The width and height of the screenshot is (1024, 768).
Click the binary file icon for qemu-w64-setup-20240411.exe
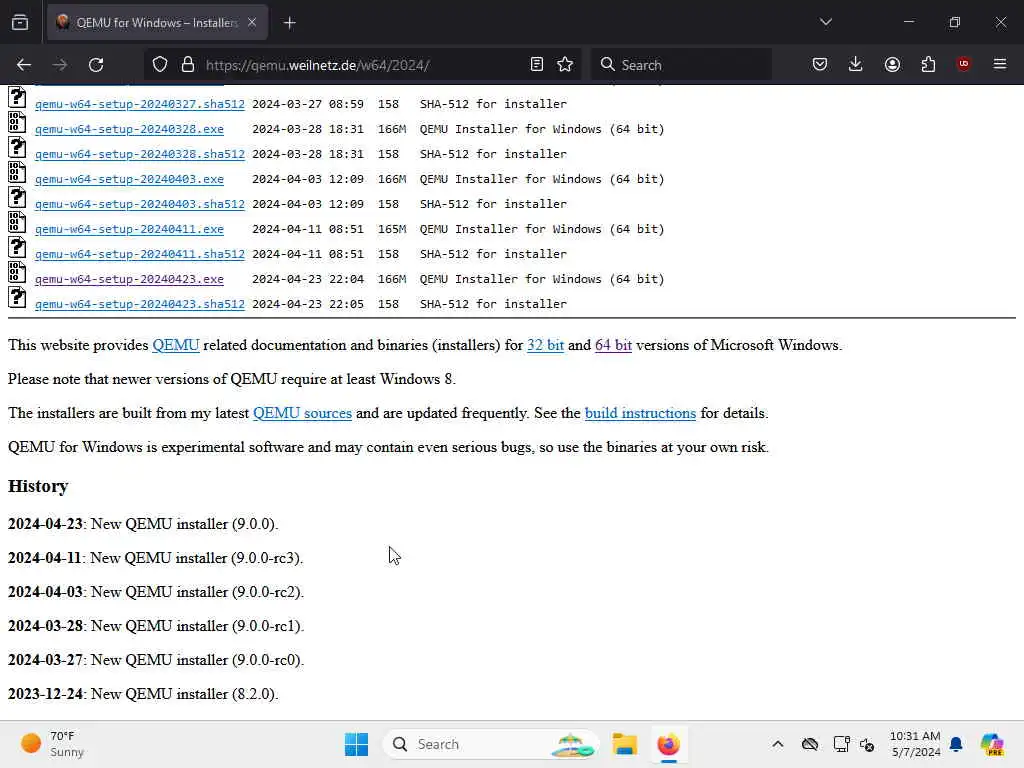point(17,222)
